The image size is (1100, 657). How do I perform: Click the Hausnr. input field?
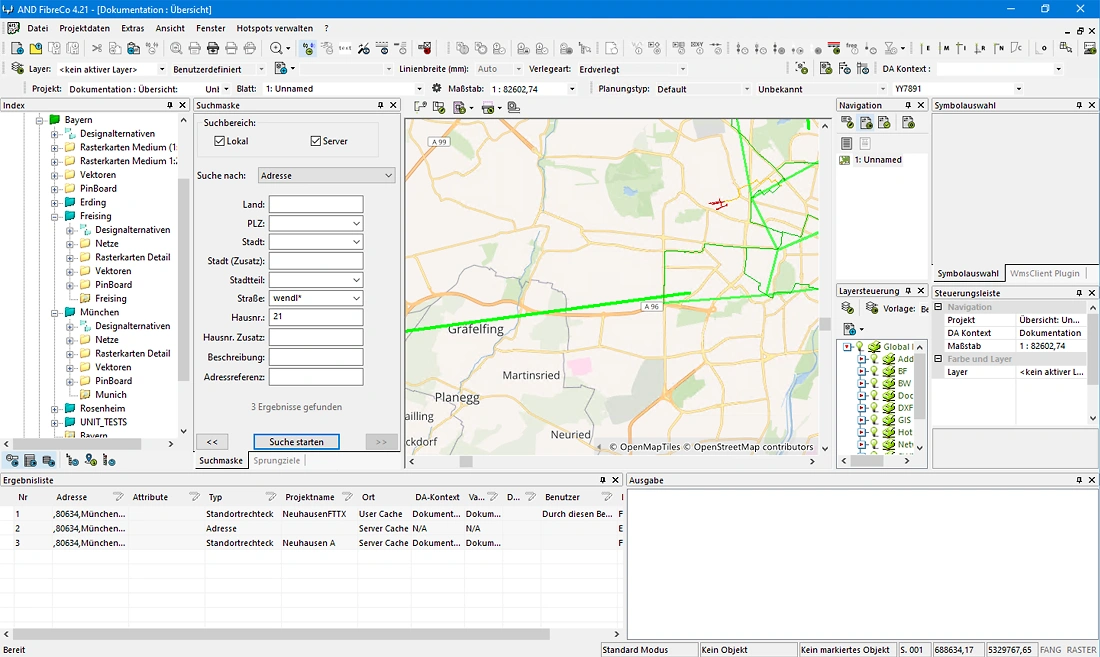coord(316,317)
